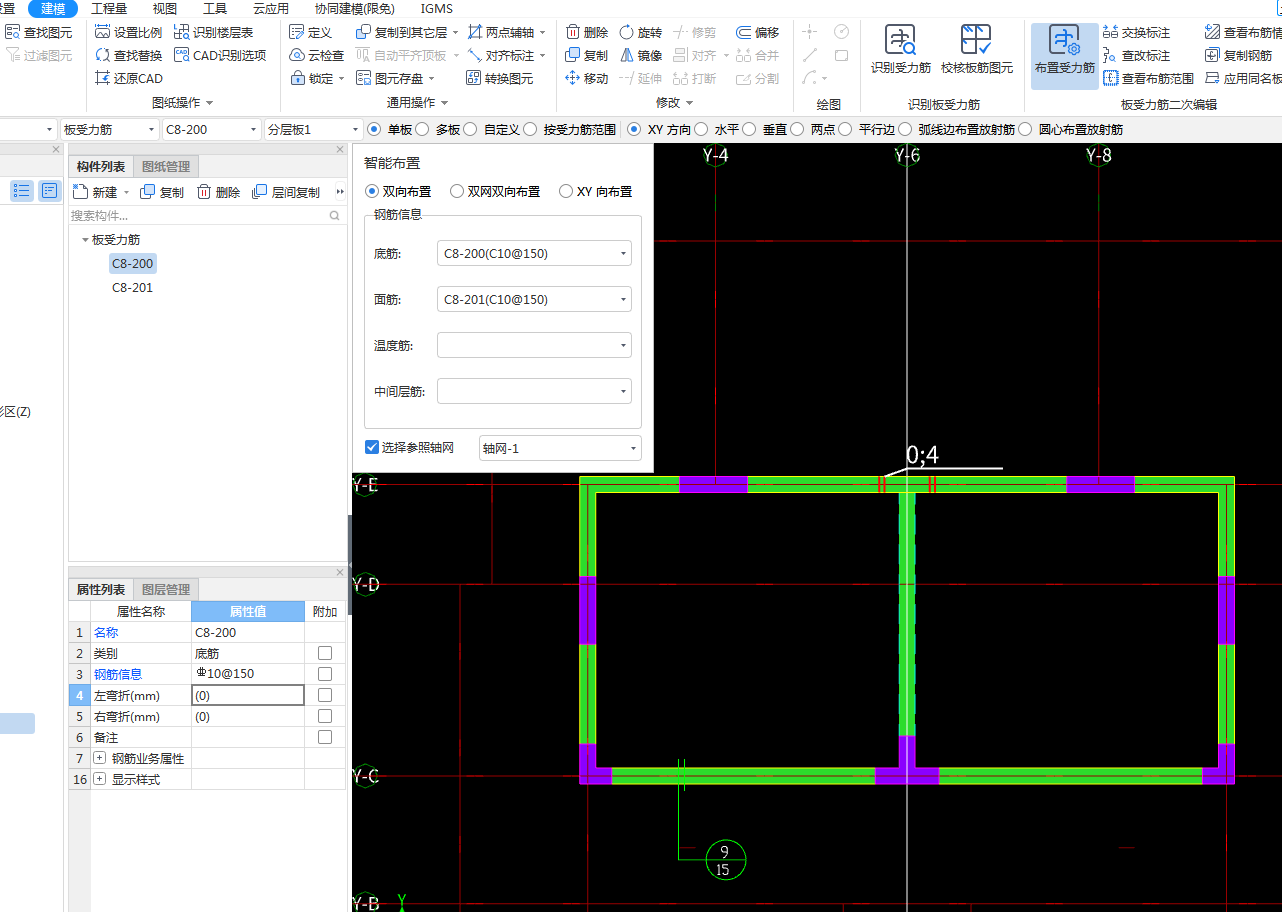Check 附加 box for 备注 row

(x=325, y=737)
